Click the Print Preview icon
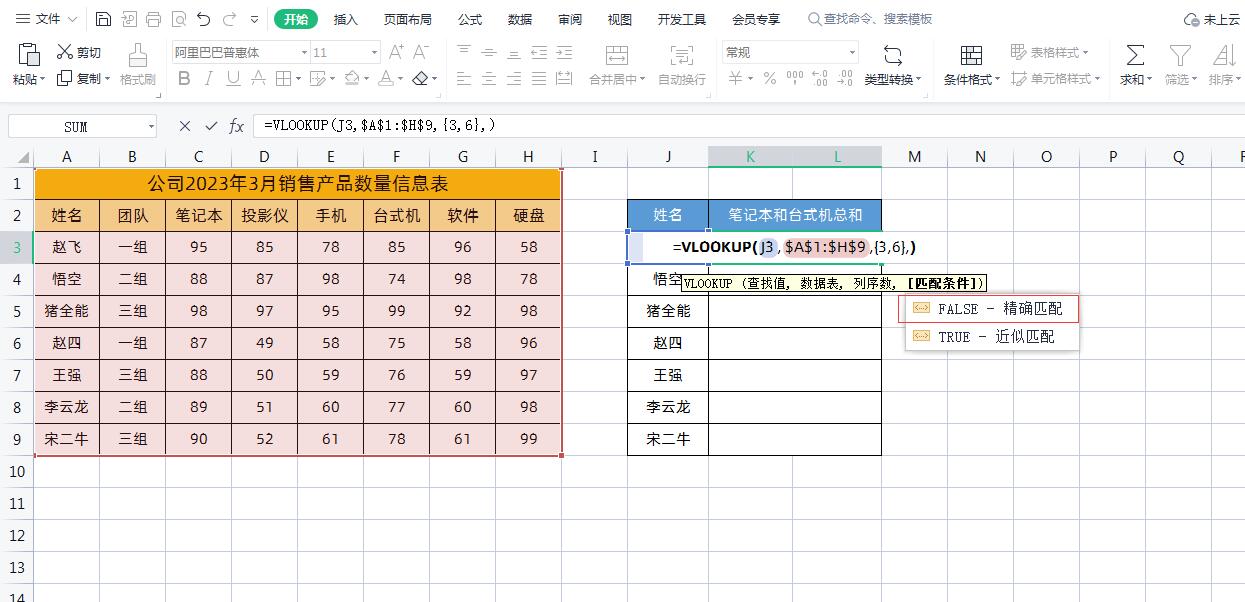The height and width of the screenshot is (602, 1245). pyautogui.click(x=178, y=19)
